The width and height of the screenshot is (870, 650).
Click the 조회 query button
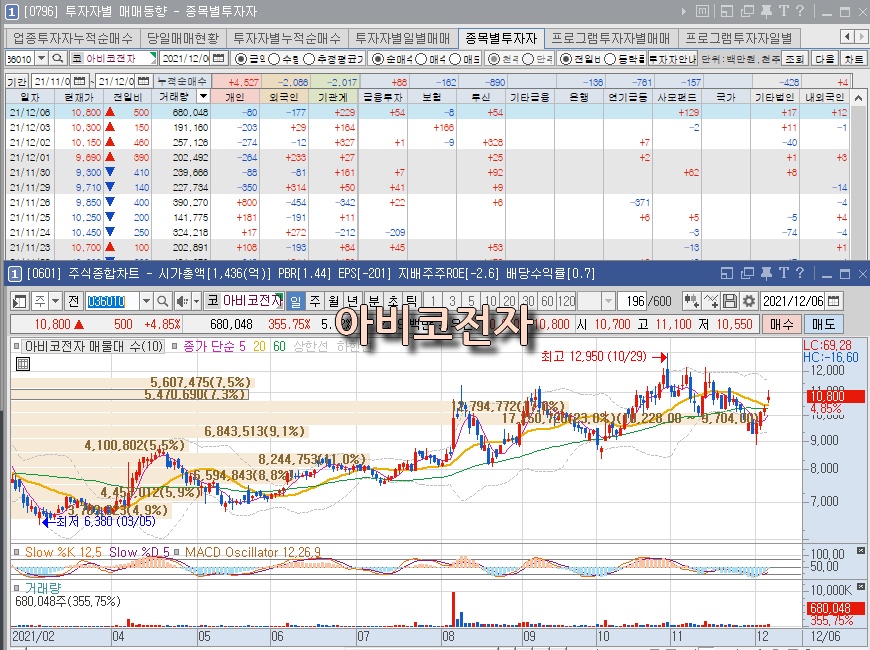pyautogui.click(x=795, y=58)
